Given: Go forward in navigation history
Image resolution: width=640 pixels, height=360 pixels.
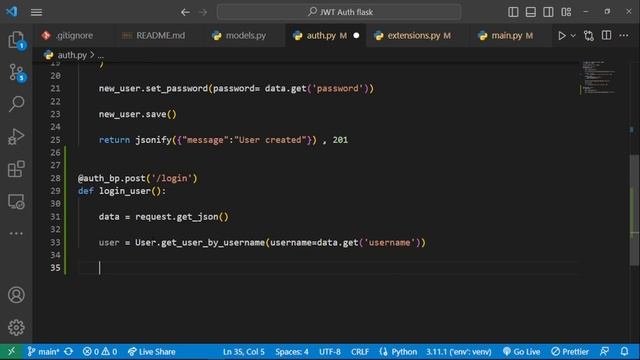Looking at the screenshot, I should [203, 12].
